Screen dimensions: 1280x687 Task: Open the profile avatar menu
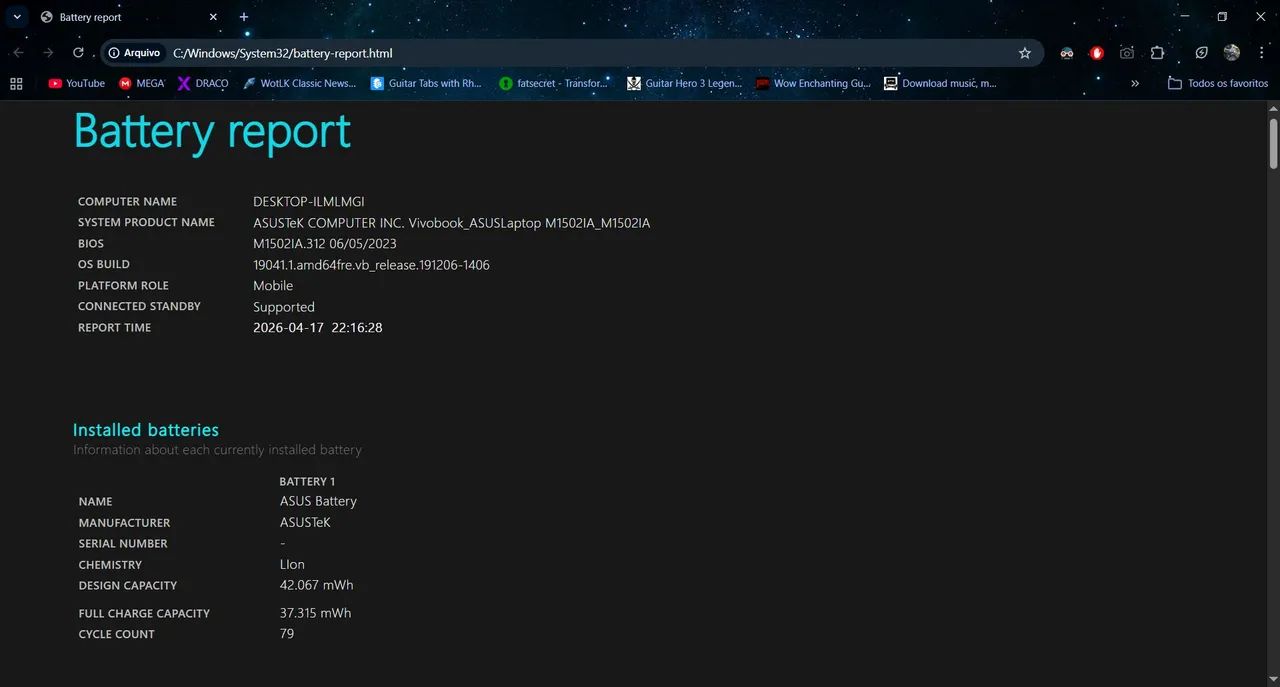click(x=1232, y=53)
